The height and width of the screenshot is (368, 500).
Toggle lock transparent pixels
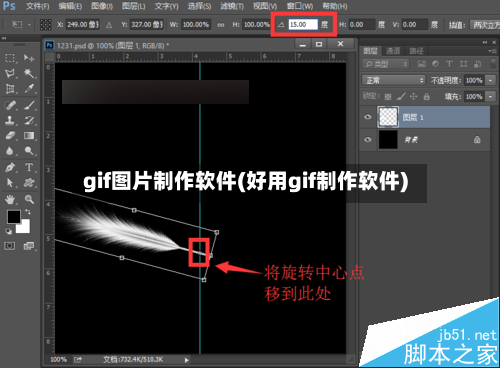coord(388,97)
